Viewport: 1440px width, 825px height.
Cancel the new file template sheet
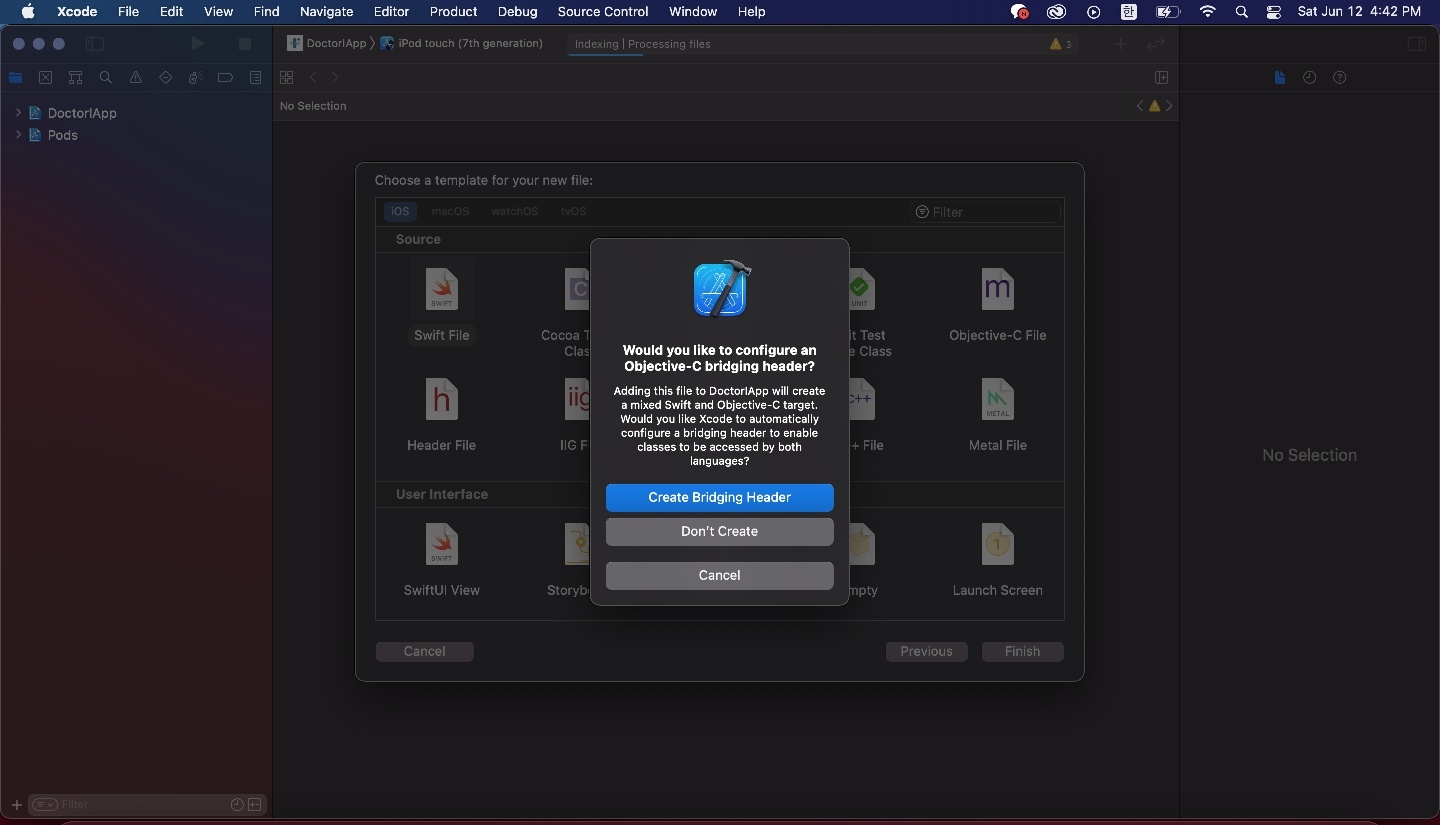coord(424,651)
